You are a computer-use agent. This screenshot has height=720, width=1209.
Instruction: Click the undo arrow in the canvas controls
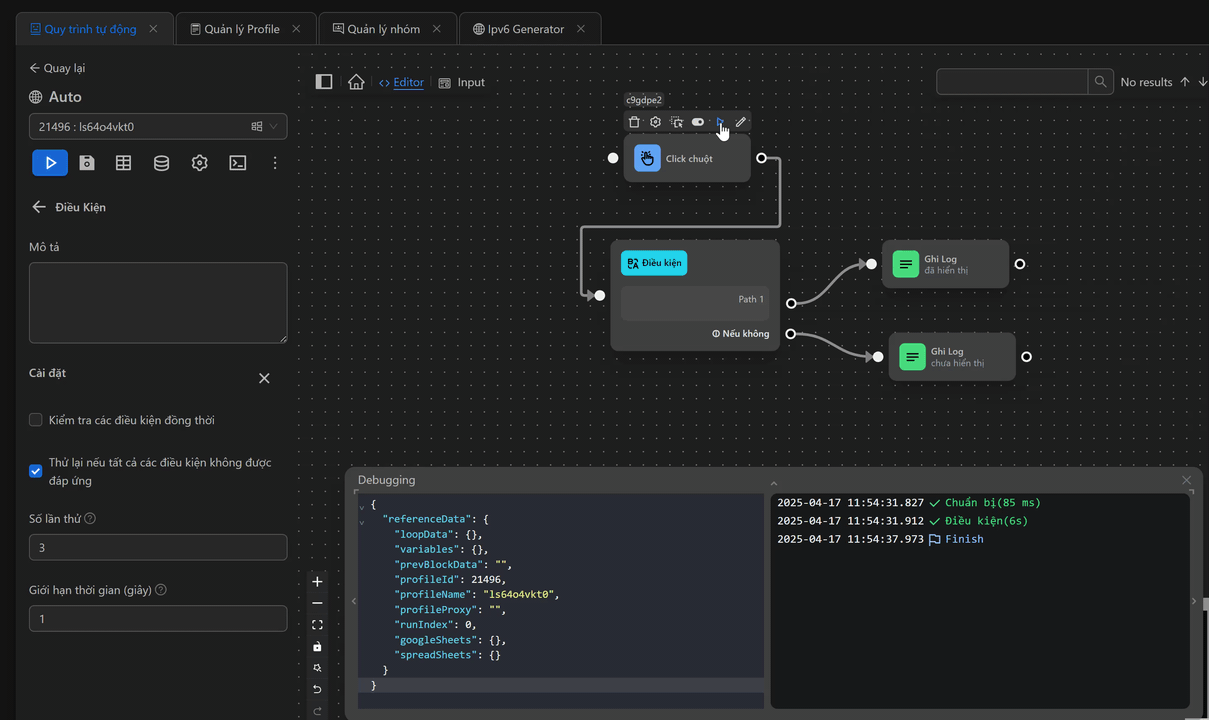click(317, 689)
